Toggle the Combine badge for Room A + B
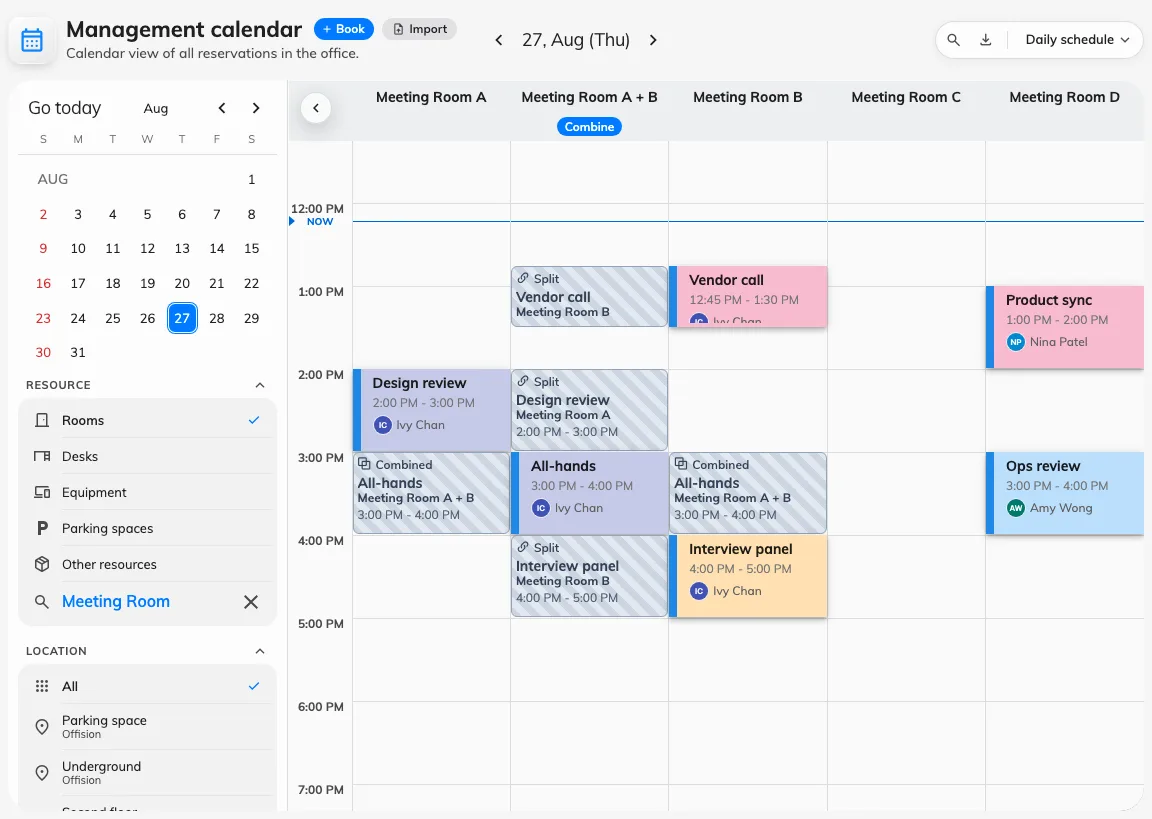Viewport: 1152px width, 819px height. [589, 126]
